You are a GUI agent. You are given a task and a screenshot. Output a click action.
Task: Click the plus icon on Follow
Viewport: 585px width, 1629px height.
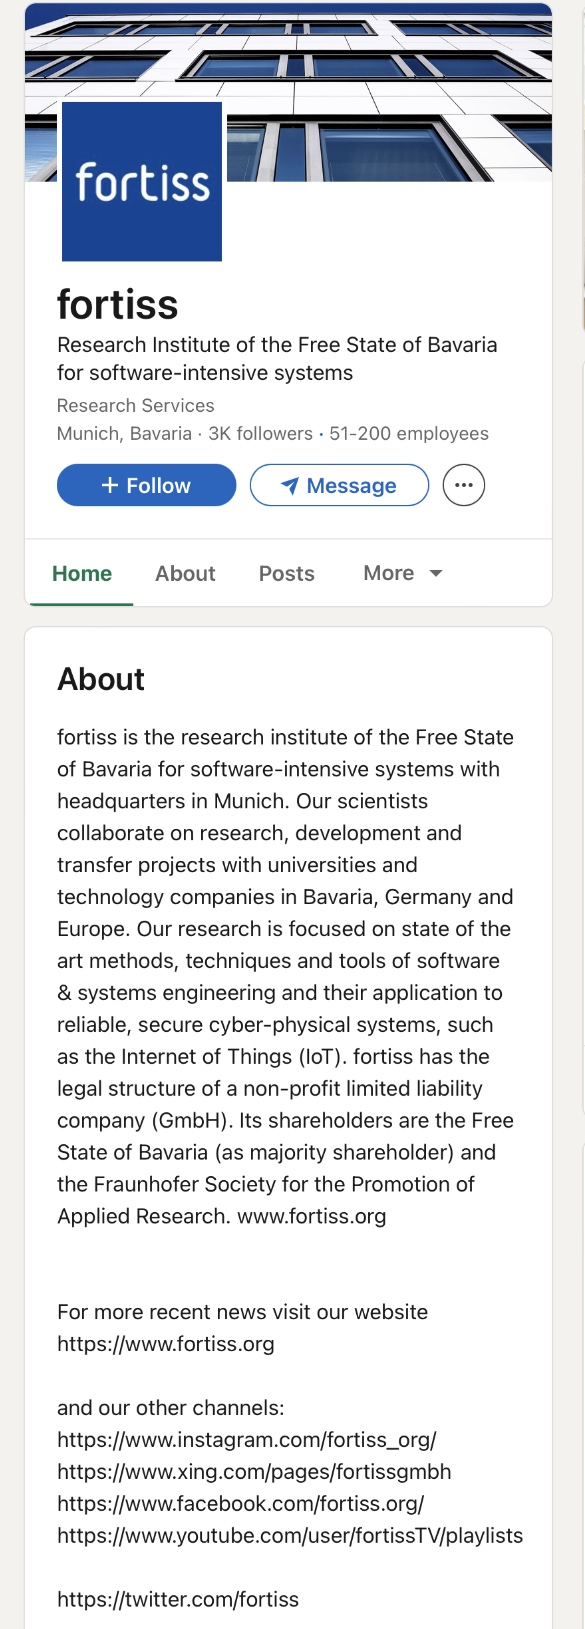point(110,485)
